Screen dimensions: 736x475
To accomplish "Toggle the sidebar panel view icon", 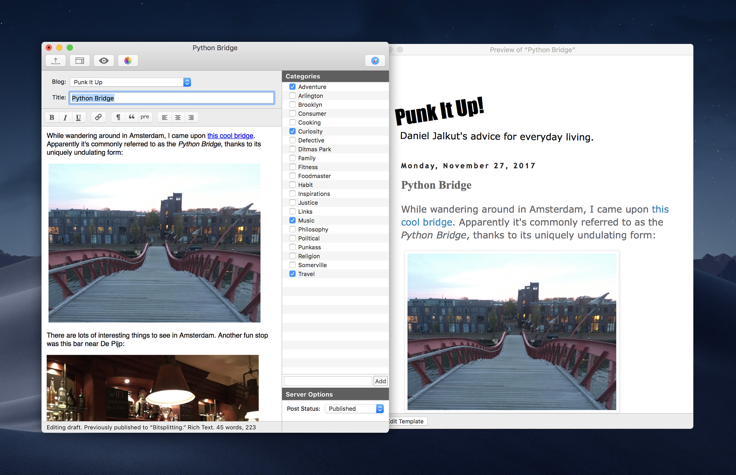I will 80,61.
